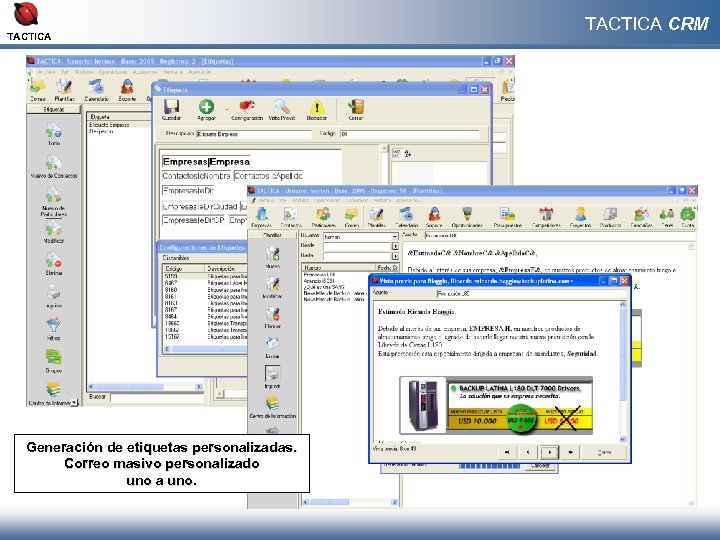Click Asunto field in Plantillas window

click(560, 235)
